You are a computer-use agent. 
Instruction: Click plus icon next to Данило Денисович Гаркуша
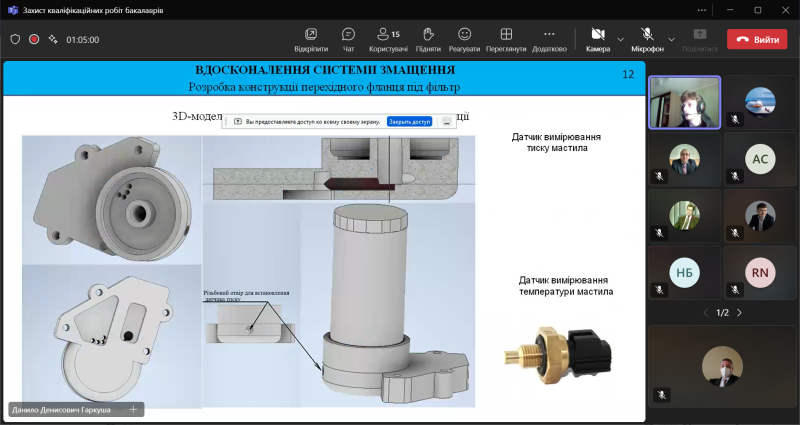point(133,409)
